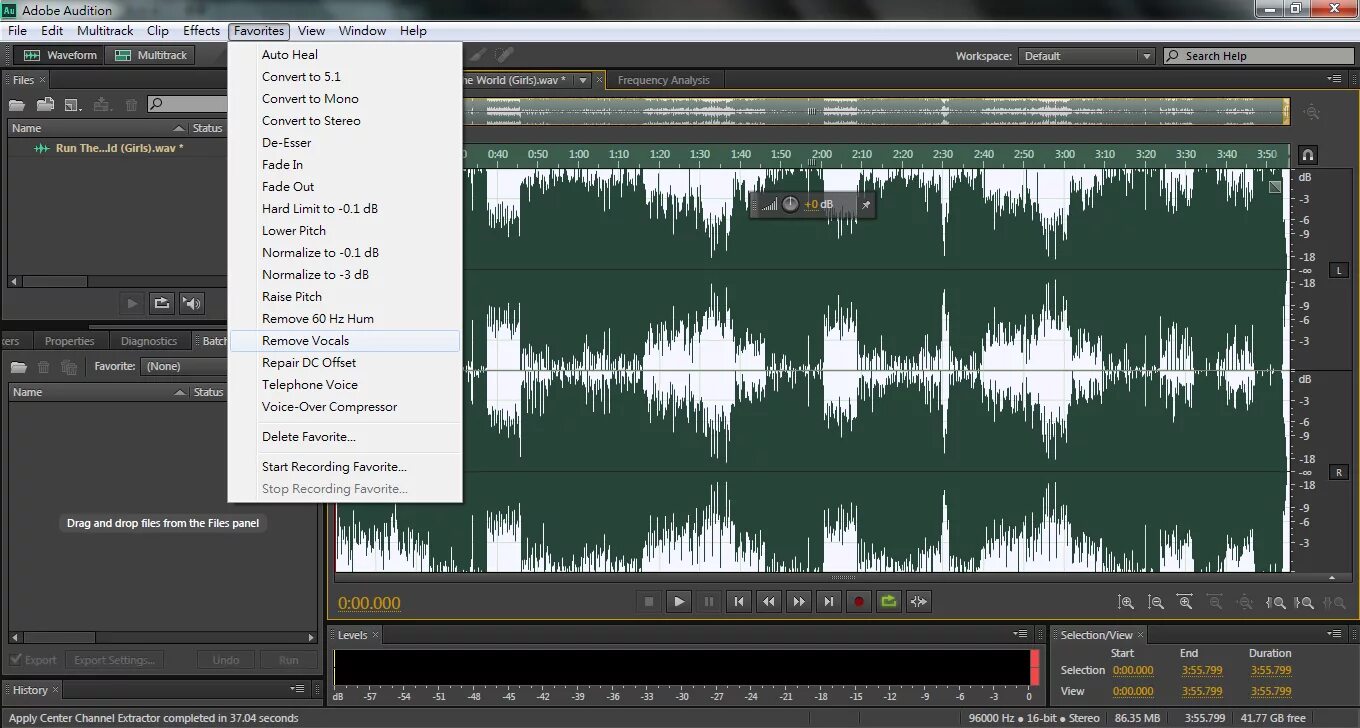The image size is (1360, 728).
Task: Click the Files panel loop playback icon
Action: (x=162, y=303)
